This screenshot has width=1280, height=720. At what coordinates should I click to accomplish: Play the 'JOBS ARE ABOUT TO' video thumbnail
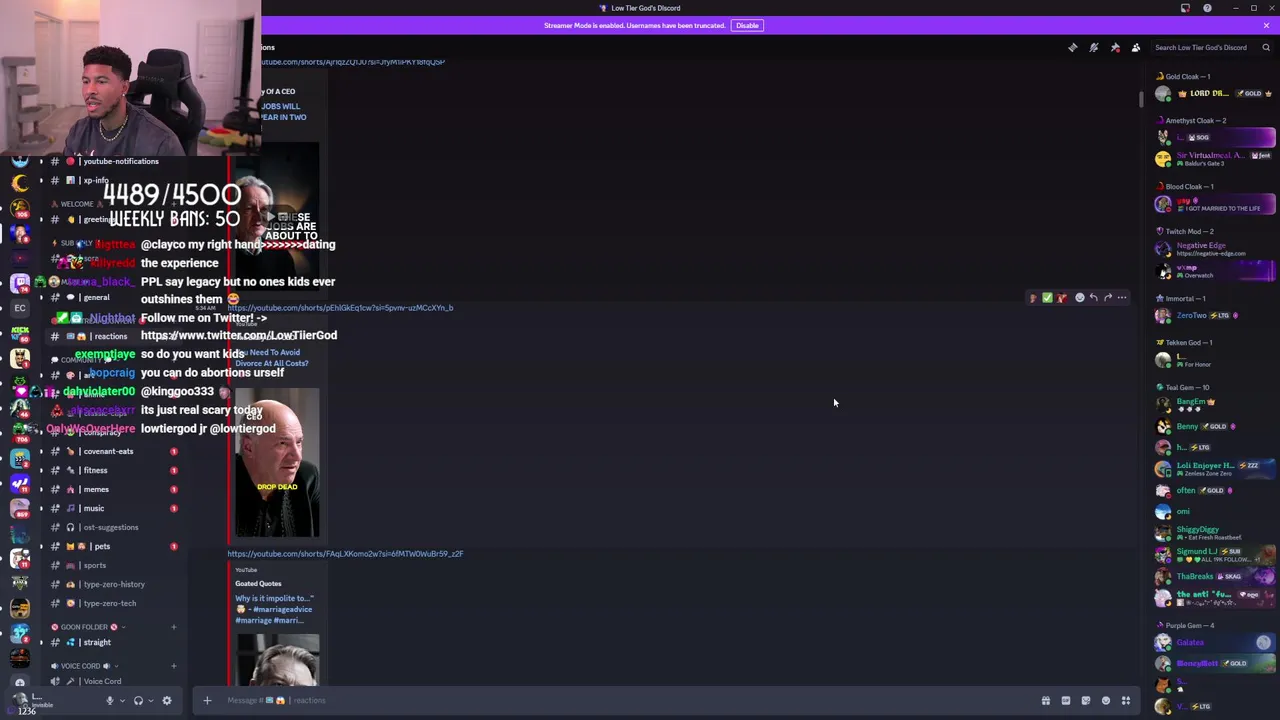tap(277, 215)
